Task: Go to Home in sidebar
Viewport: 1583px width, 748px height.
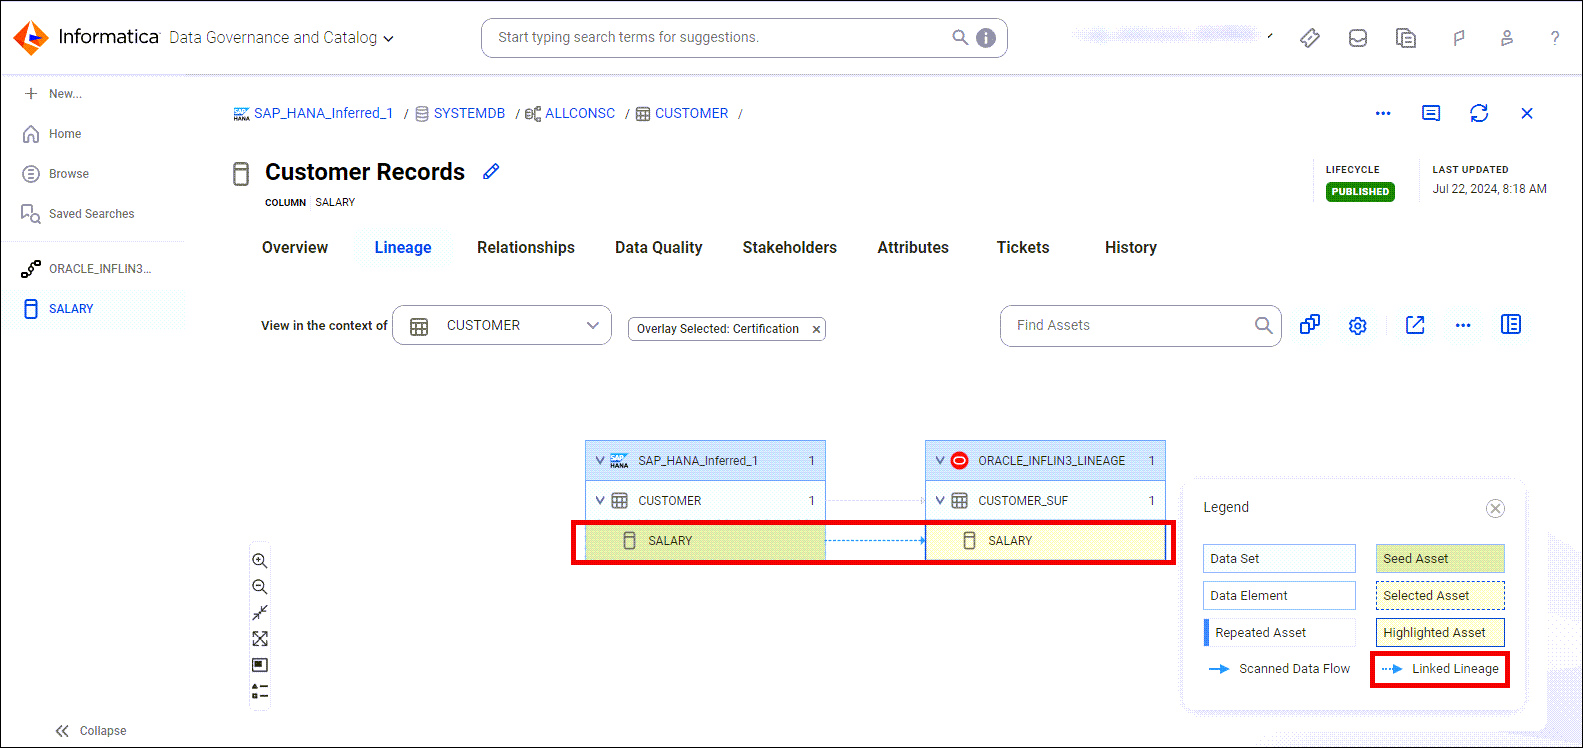Action: tap(53, 134)
